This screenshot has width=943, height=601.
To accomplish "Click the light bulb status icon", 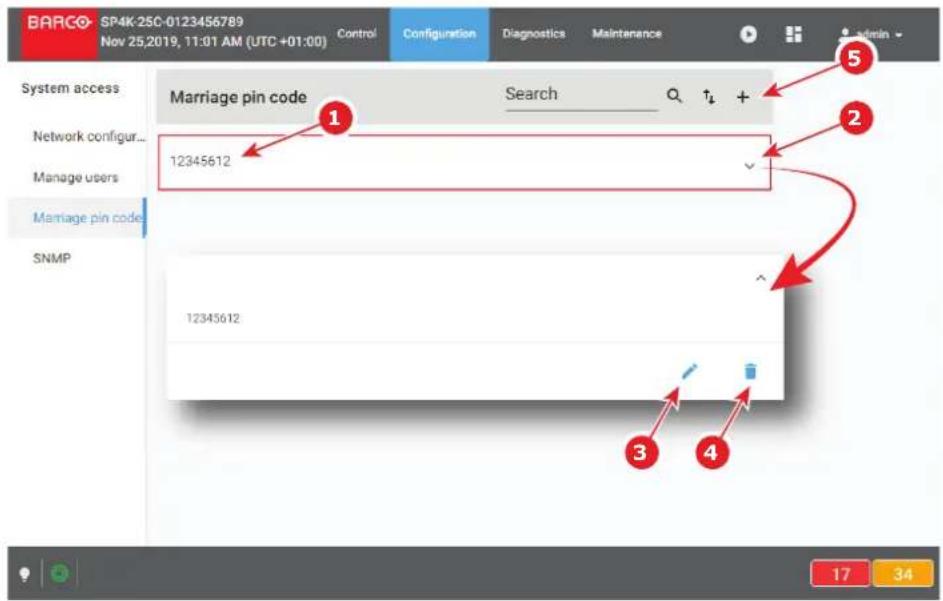I will 24,574.
